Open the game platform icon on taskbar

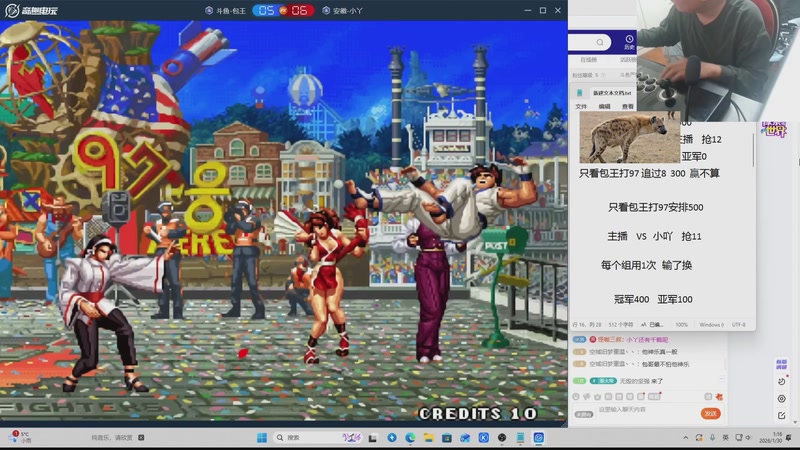[x=539, y=438]
